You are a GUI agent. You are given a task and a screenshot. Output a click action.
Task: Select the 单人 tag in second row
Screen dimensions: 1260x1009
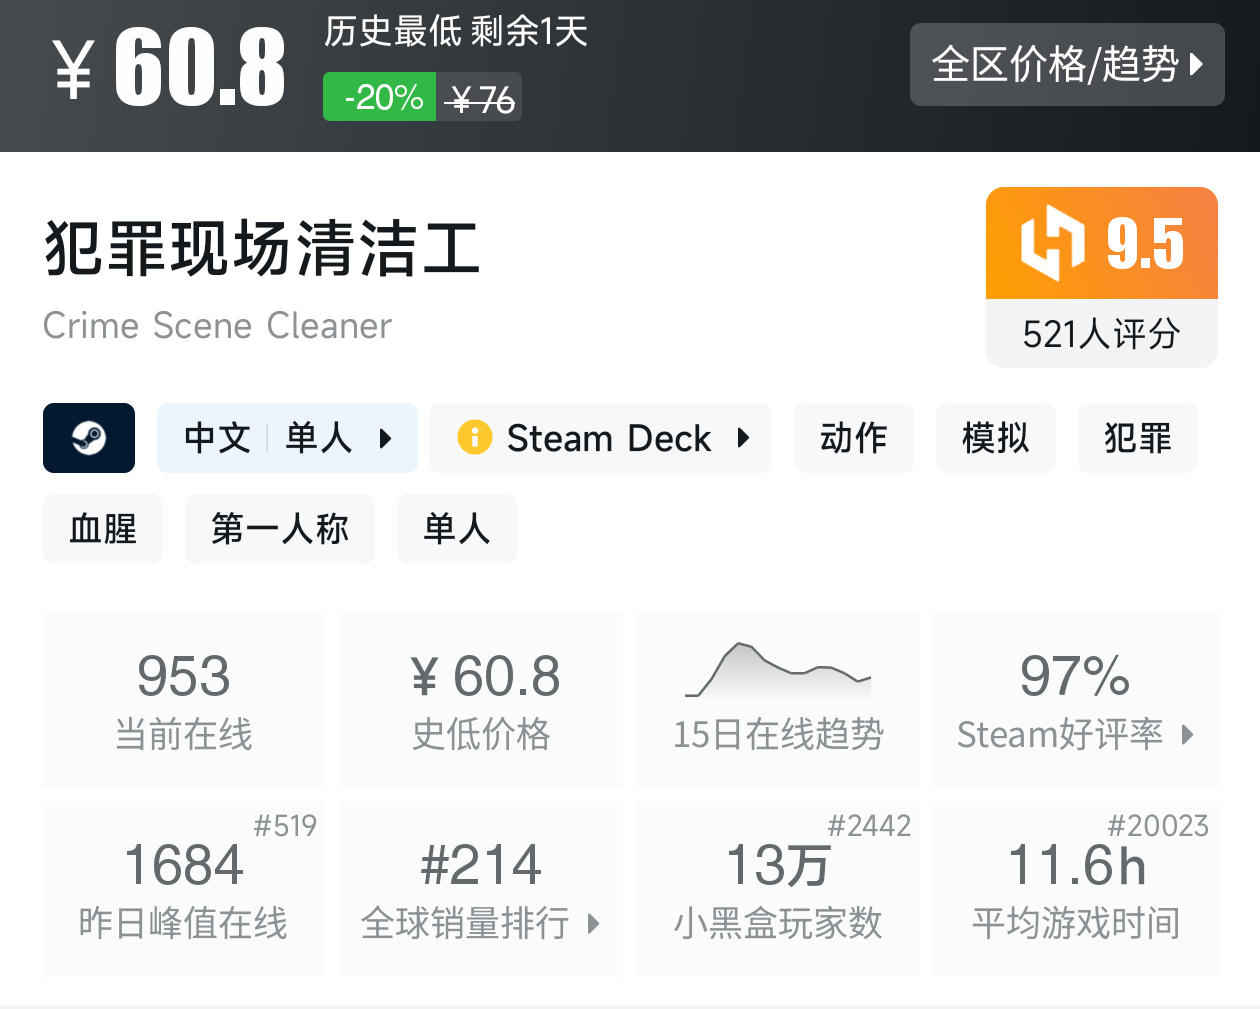click(x=456, y=529)
